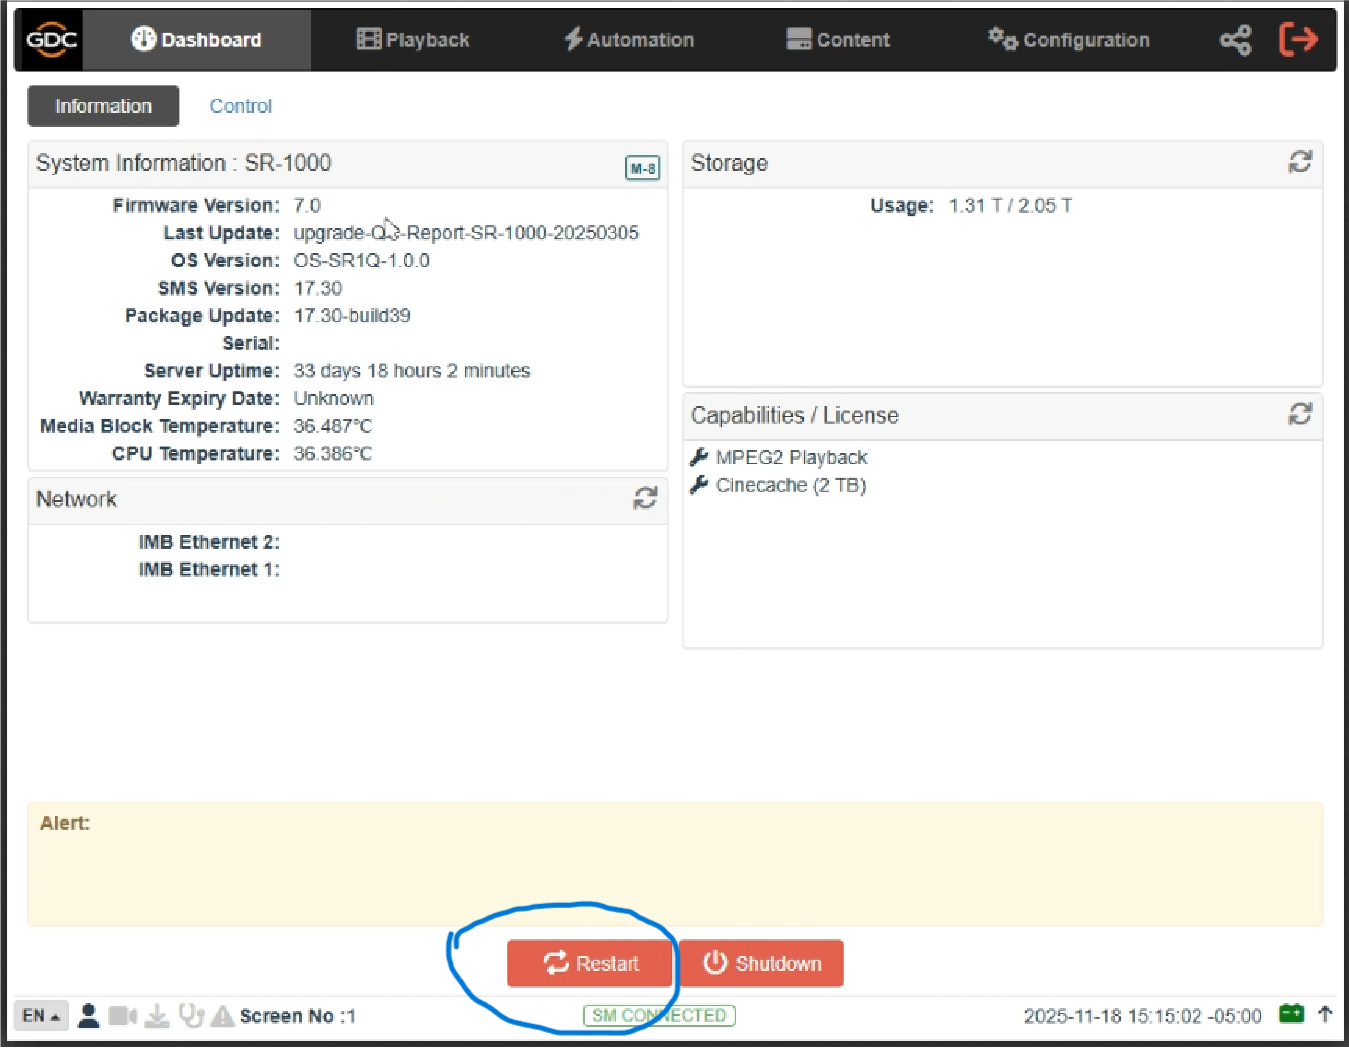
Task: Click the stethoscope diagnostics icon
Action: [191, 1016]
